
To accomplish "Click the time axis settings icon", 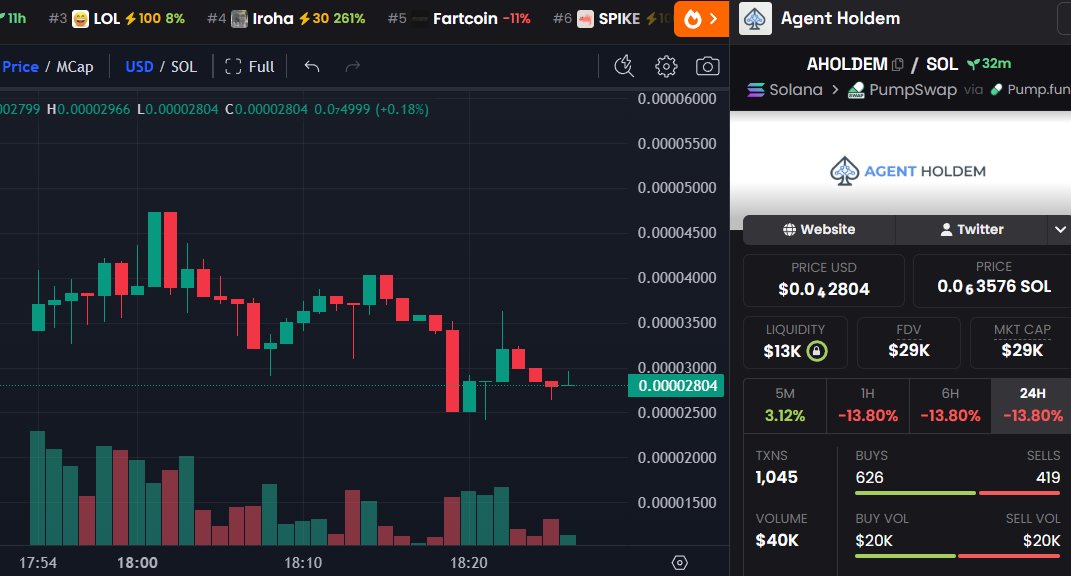I will 679,562.
